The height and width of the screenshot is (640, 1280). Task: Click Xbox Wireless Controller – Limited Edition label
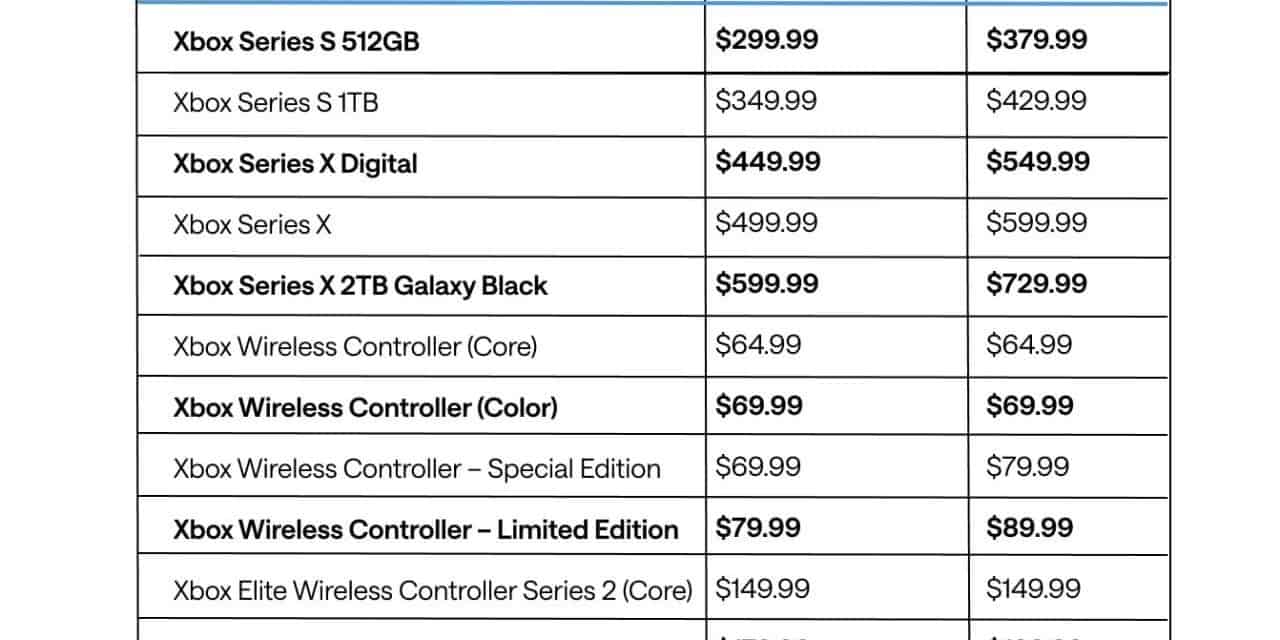(426, 530)
